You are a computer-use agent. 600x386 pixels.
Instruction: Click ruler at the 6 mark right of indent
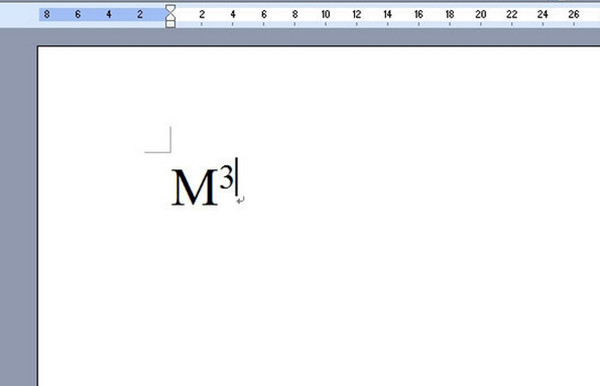click(264, 15)
